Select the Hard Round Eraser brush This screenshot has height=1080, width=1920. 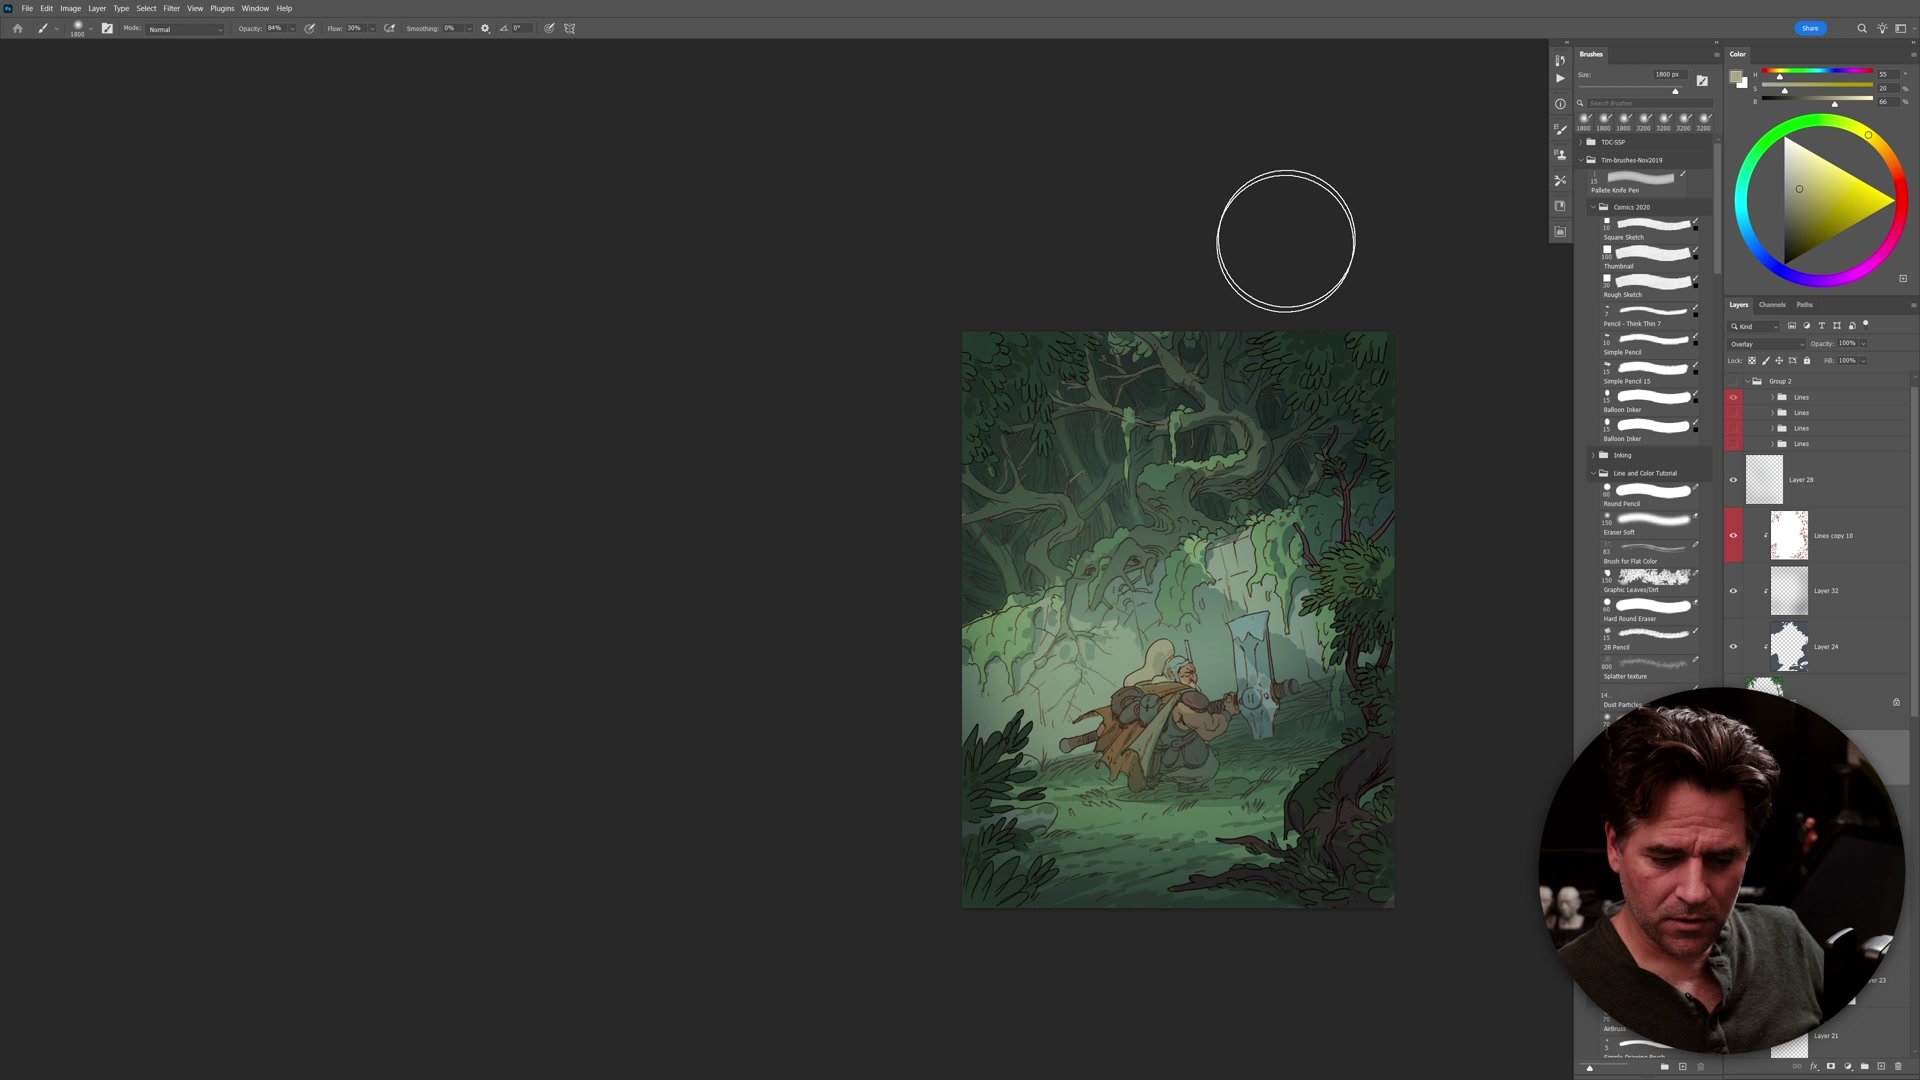tap(1650, 611)
